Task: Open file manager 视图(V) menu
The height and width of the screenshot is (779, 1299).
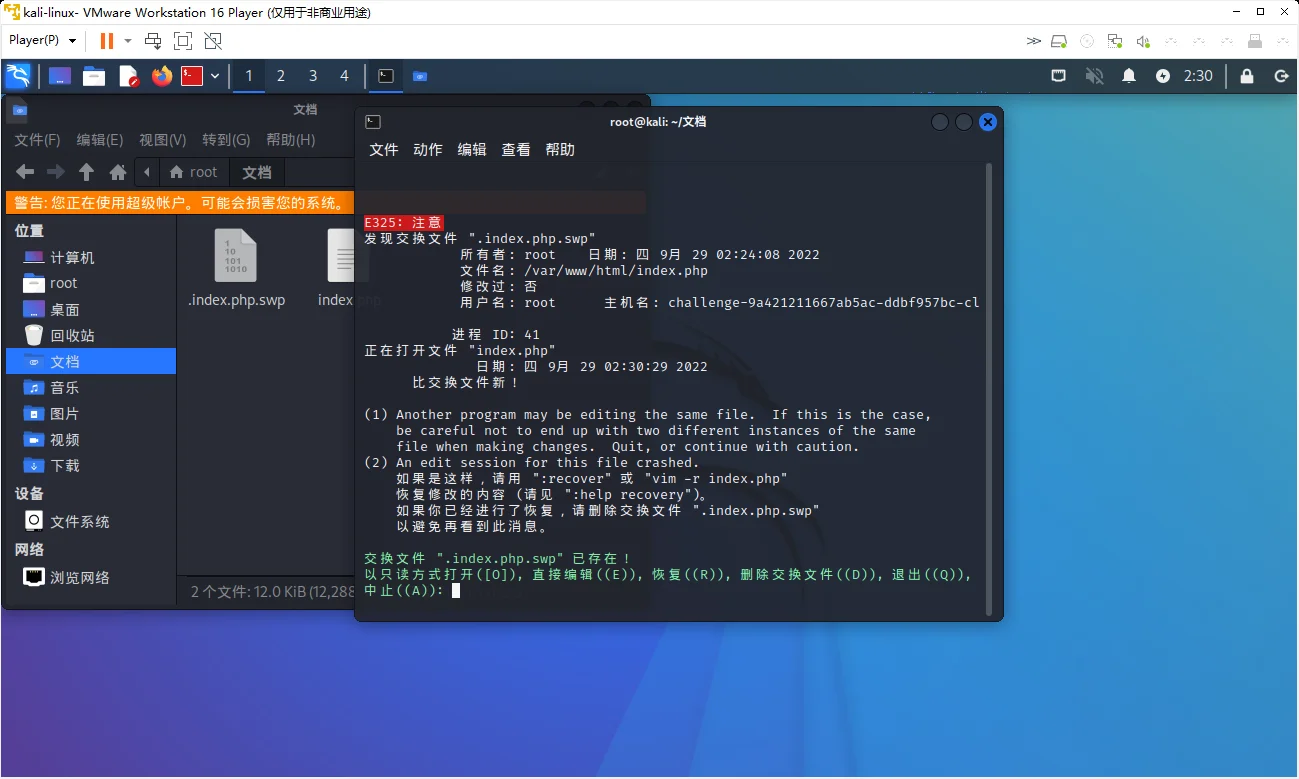Action: click(x=162, y=140)
